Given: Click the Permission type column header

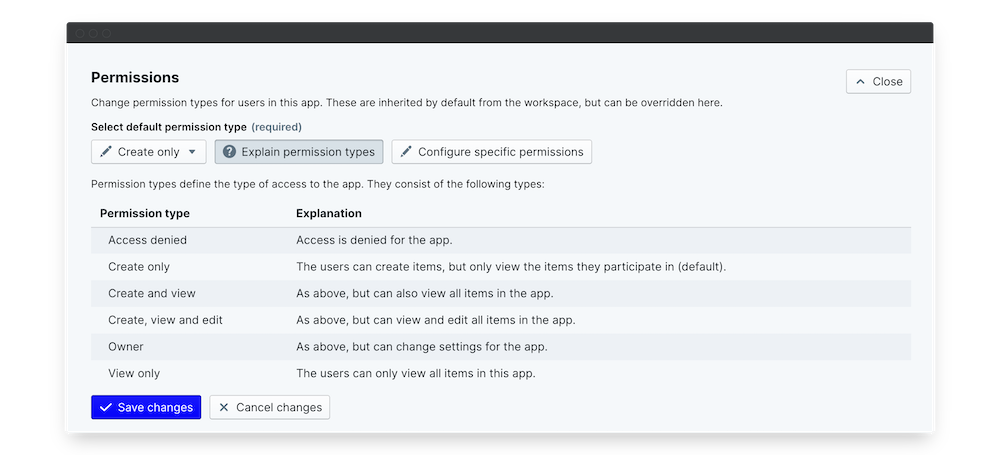Looking at the screenshot, I should coord(145,213).
